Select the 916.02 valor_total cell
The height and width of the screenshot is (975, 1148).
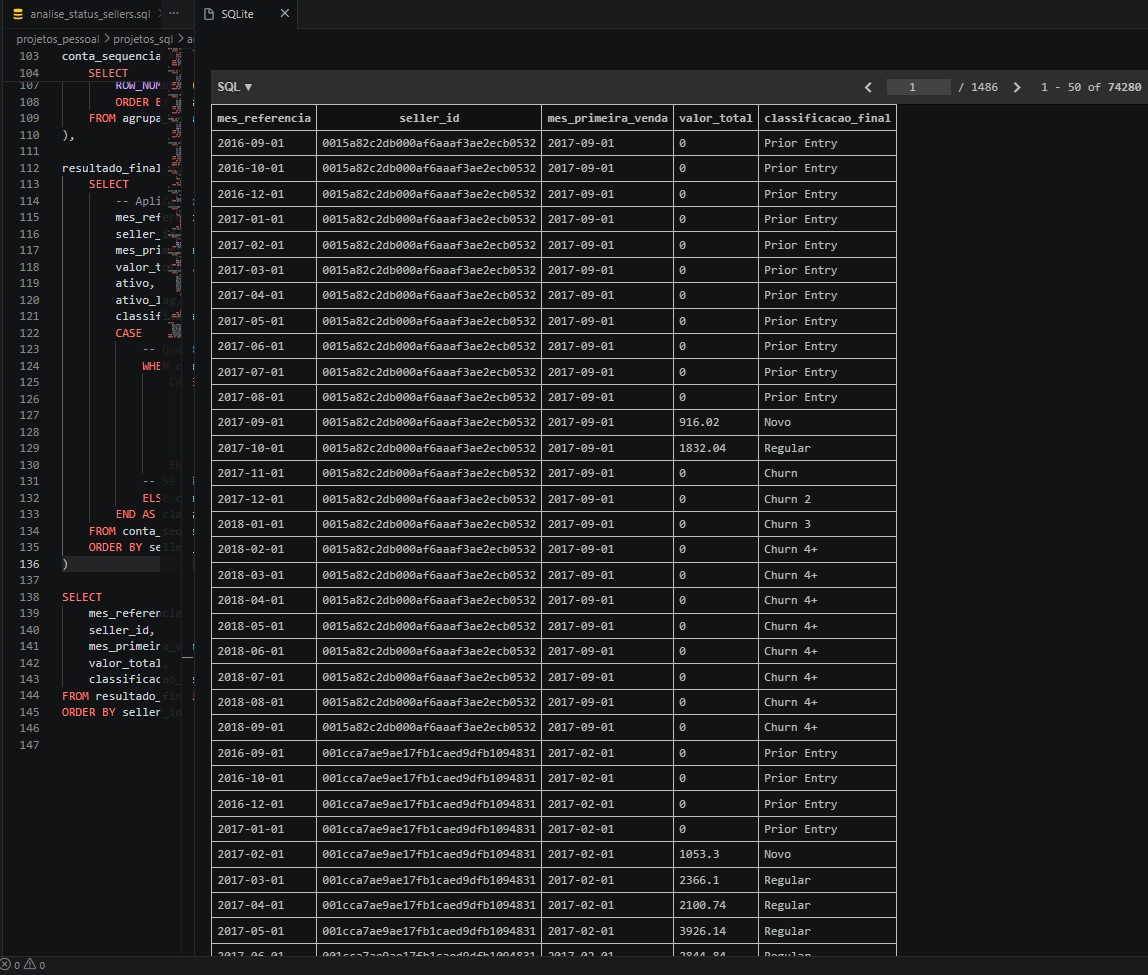[715, 422]
